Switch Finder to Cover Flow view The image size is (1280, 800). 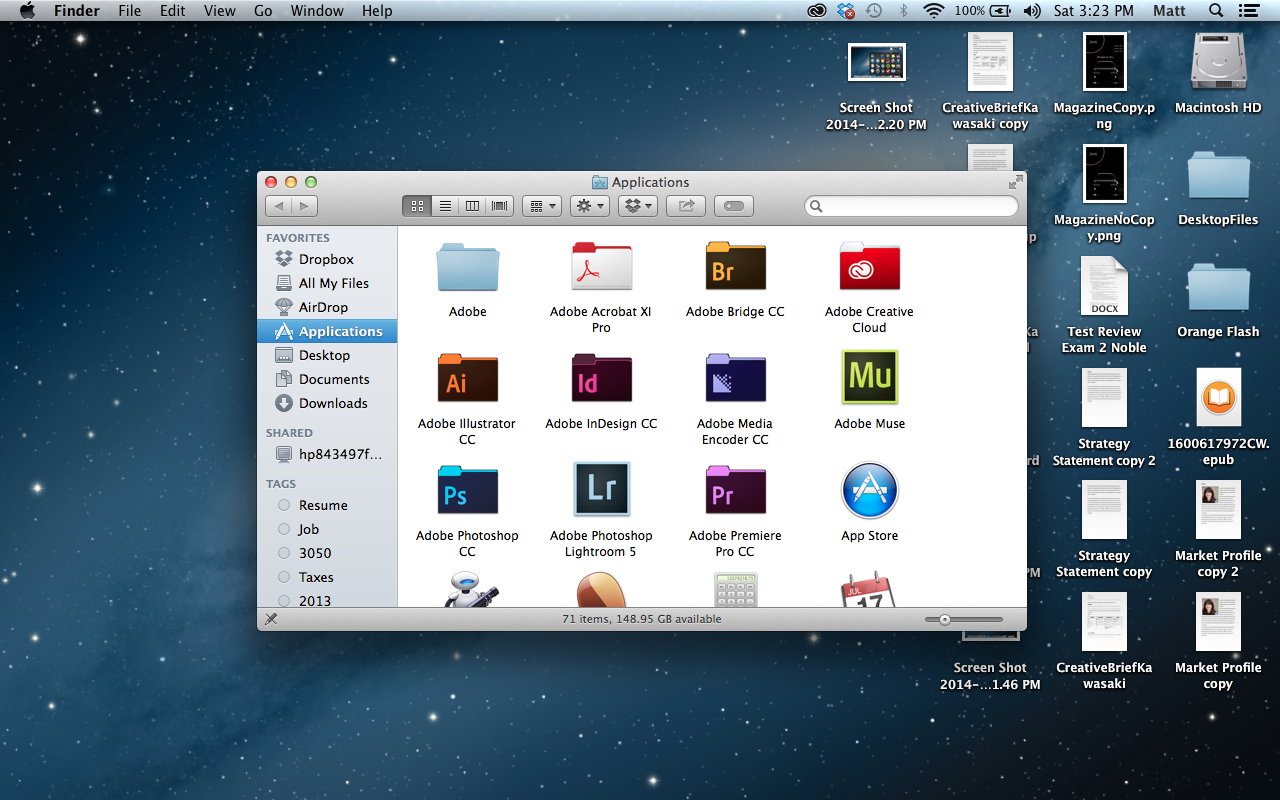[x=500, y=206]
